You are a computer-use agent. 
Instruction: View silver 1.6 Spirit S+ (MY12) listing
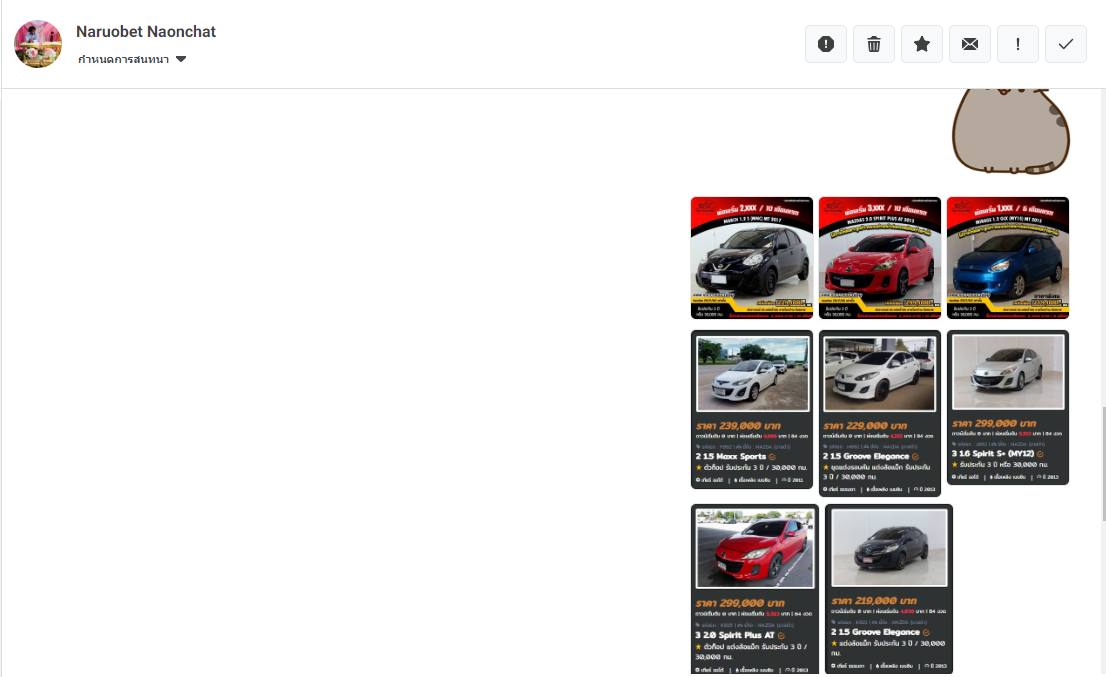[x=1008, y=407]
